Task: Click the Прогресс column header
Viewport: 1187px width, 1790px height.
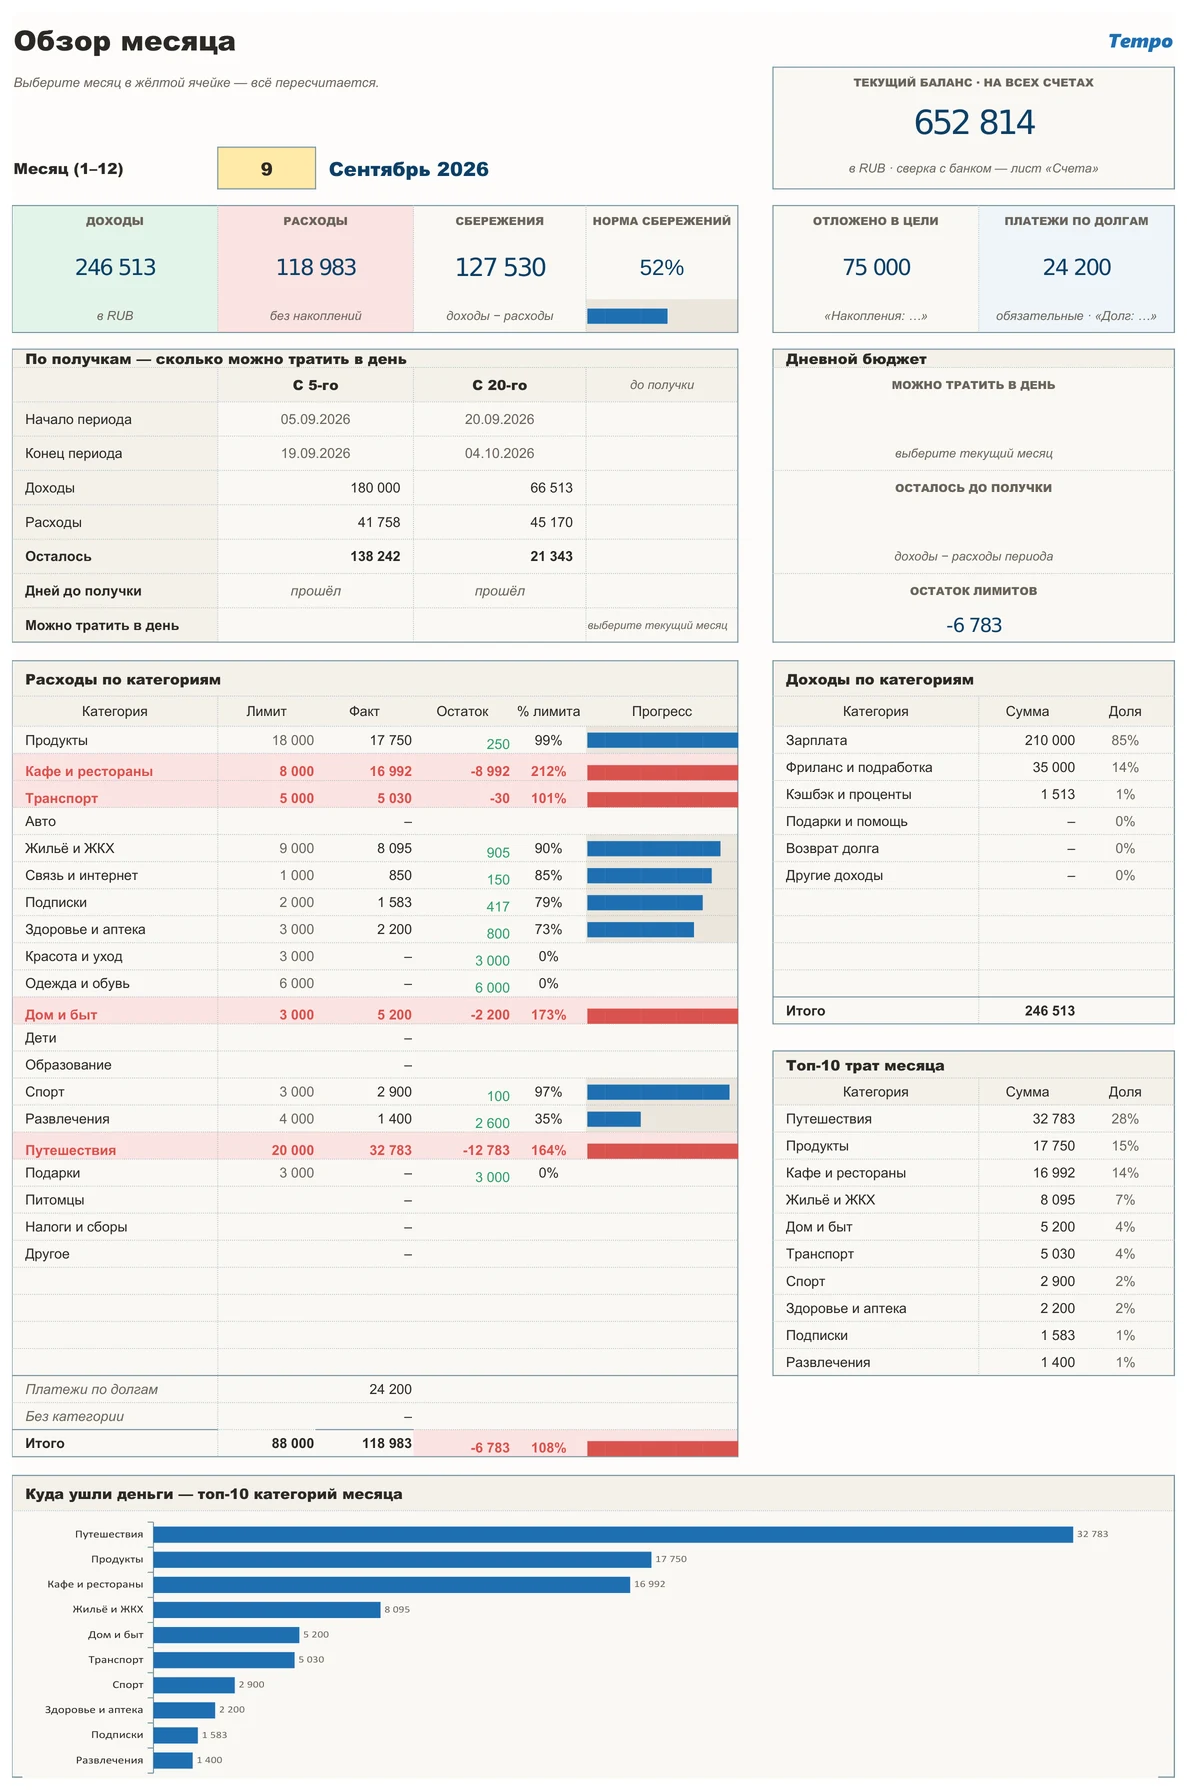Action: click(662, 711)
